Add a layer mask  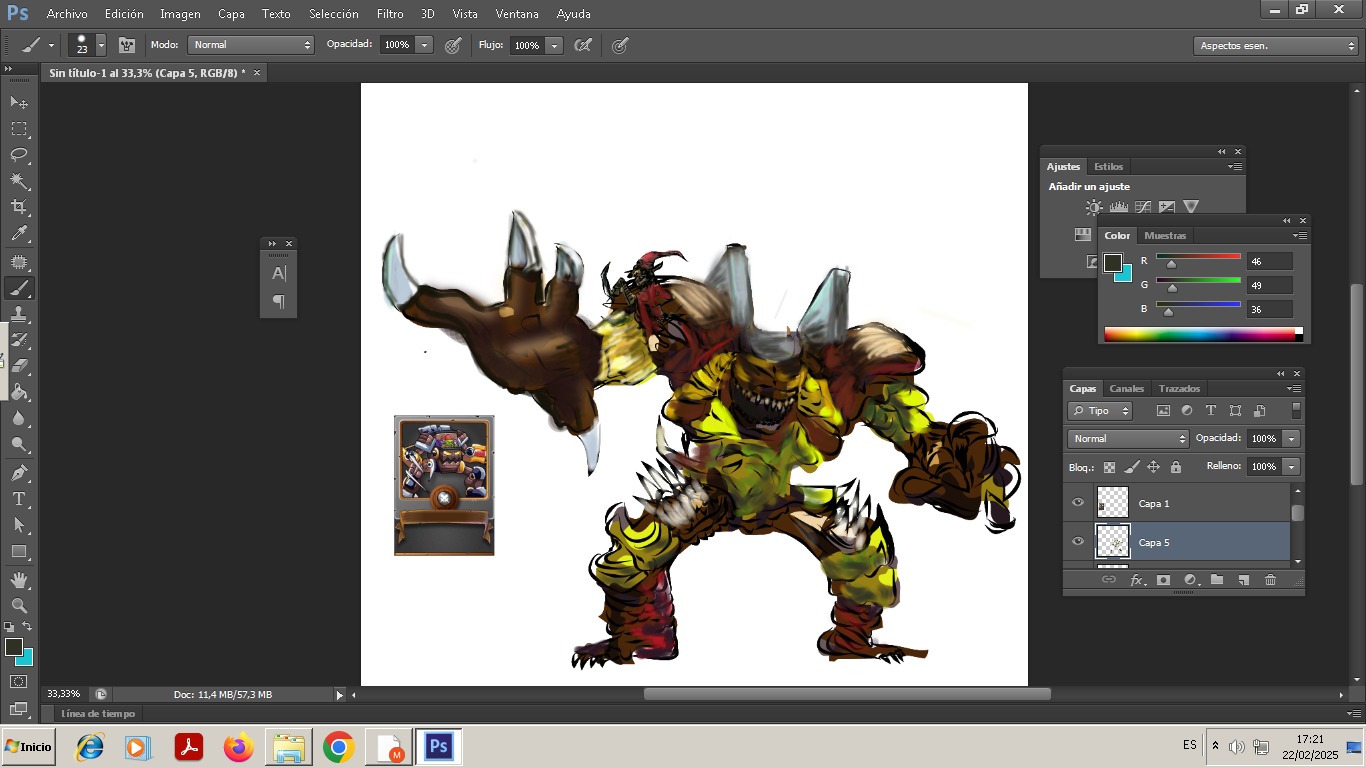[x=1163, y=580]
